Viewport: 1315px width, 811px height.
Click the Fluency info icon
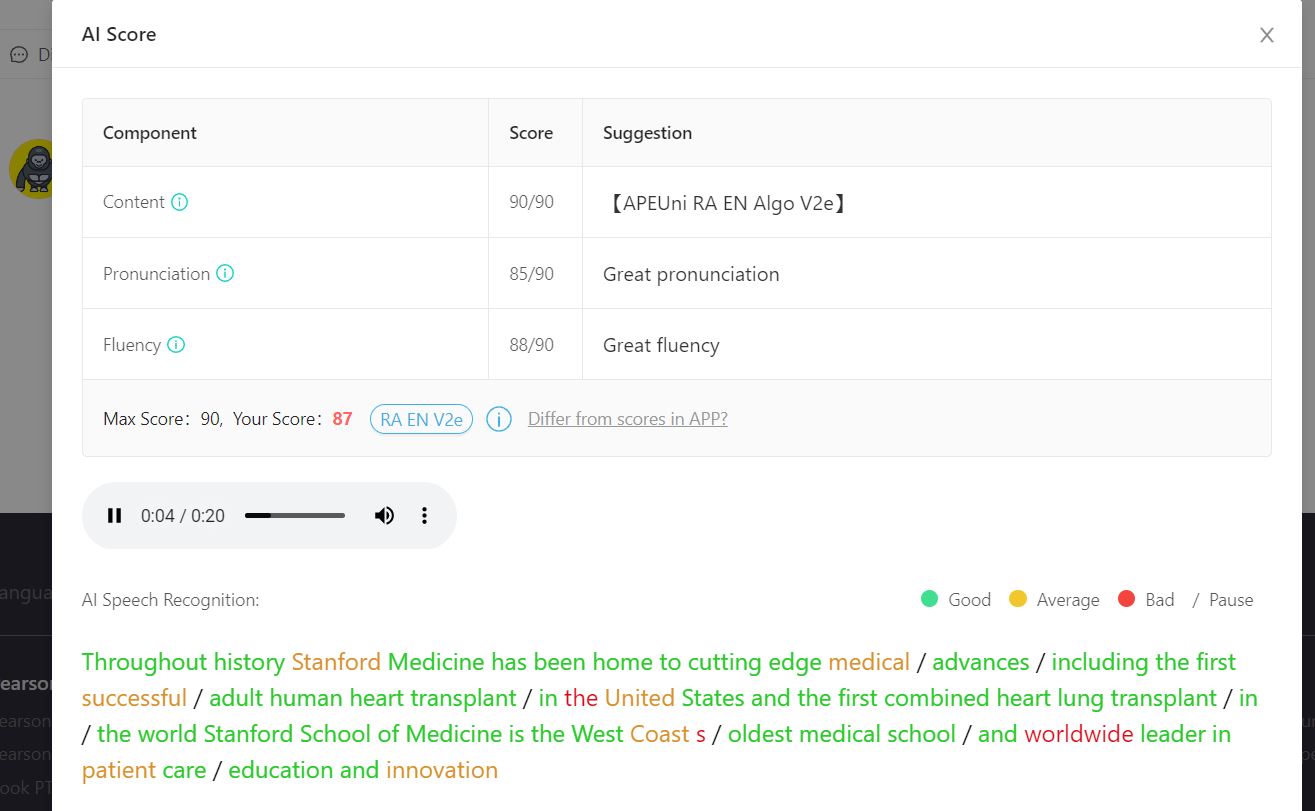click(176, 345)
